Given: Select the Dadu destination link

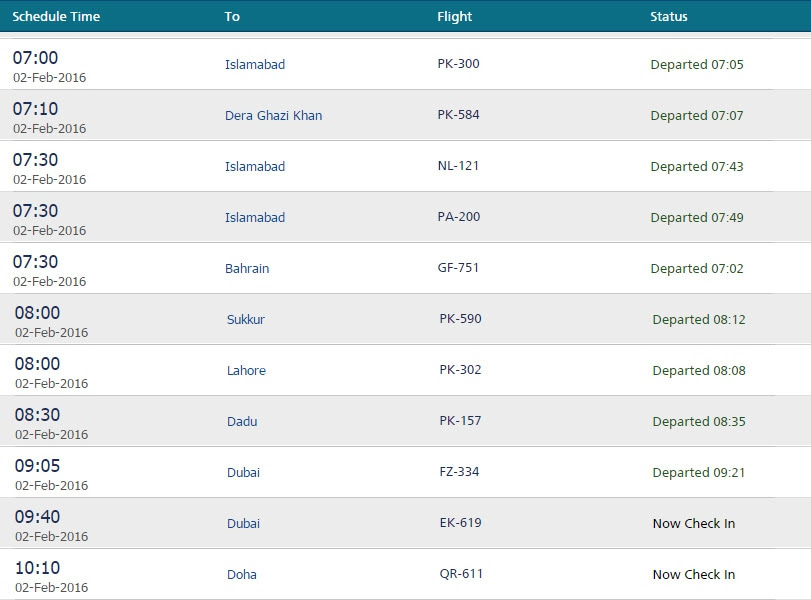Looking at the screenshot, I should 242,422.
